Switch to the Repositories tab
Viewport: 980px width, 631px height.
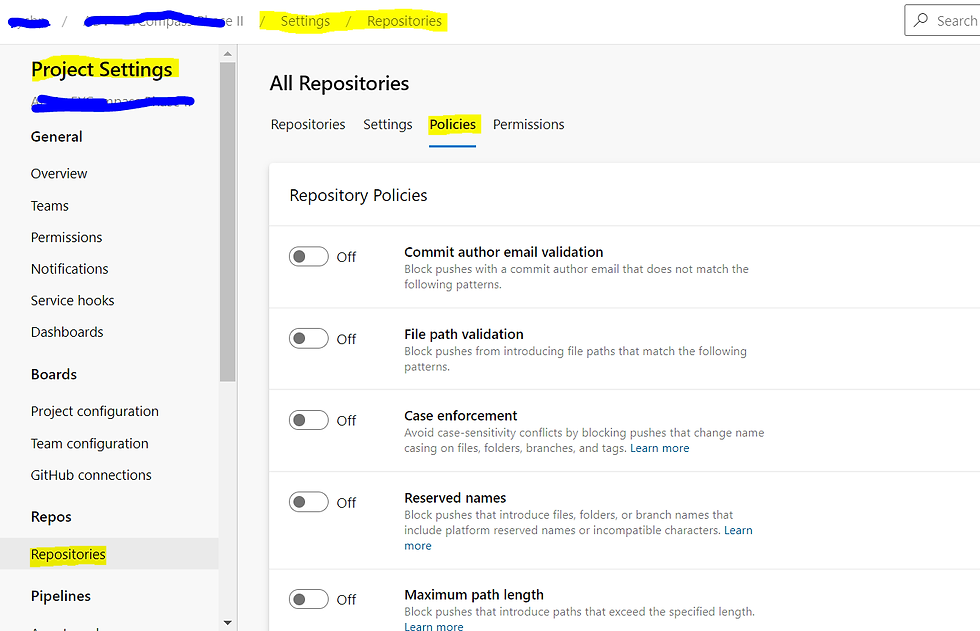coord(308,124)
